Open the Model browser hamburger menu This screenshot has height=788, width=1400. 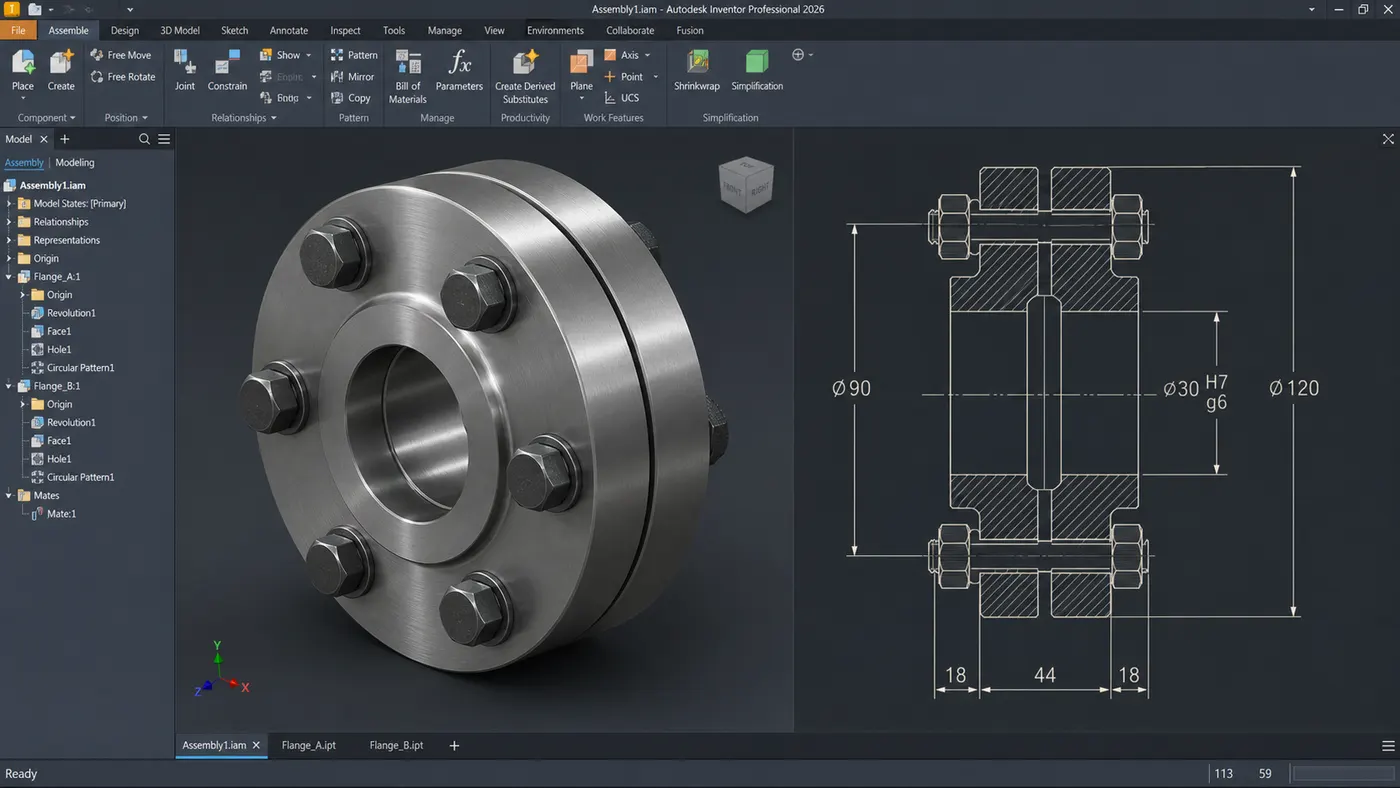(164, 139)
